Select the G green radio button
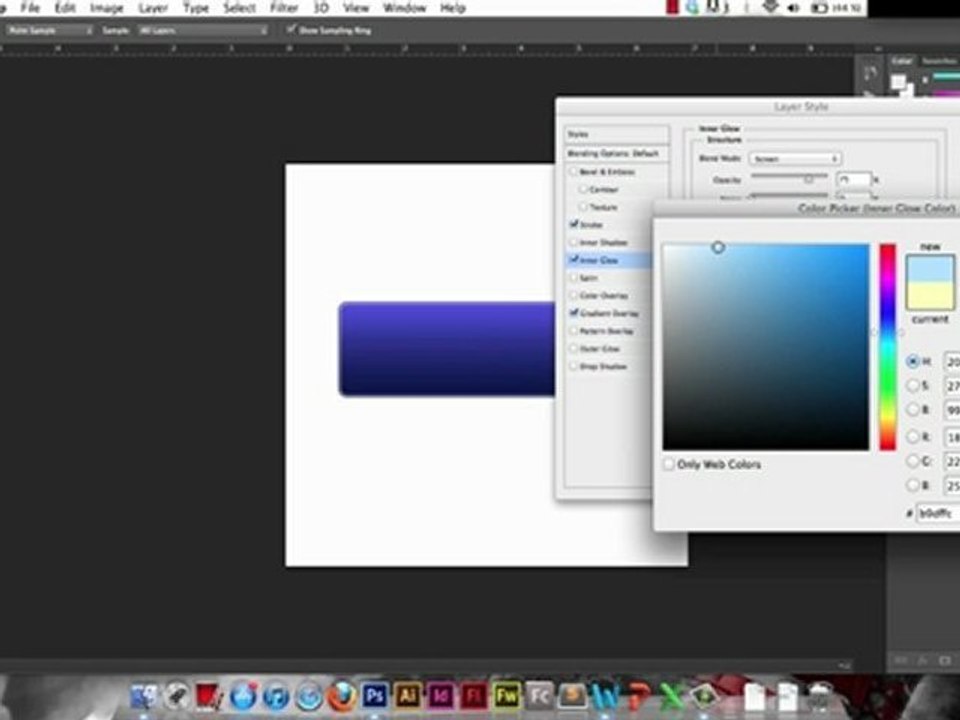This screenshot has width=960, height=720. pyautogui.click(x=913, y=460)
